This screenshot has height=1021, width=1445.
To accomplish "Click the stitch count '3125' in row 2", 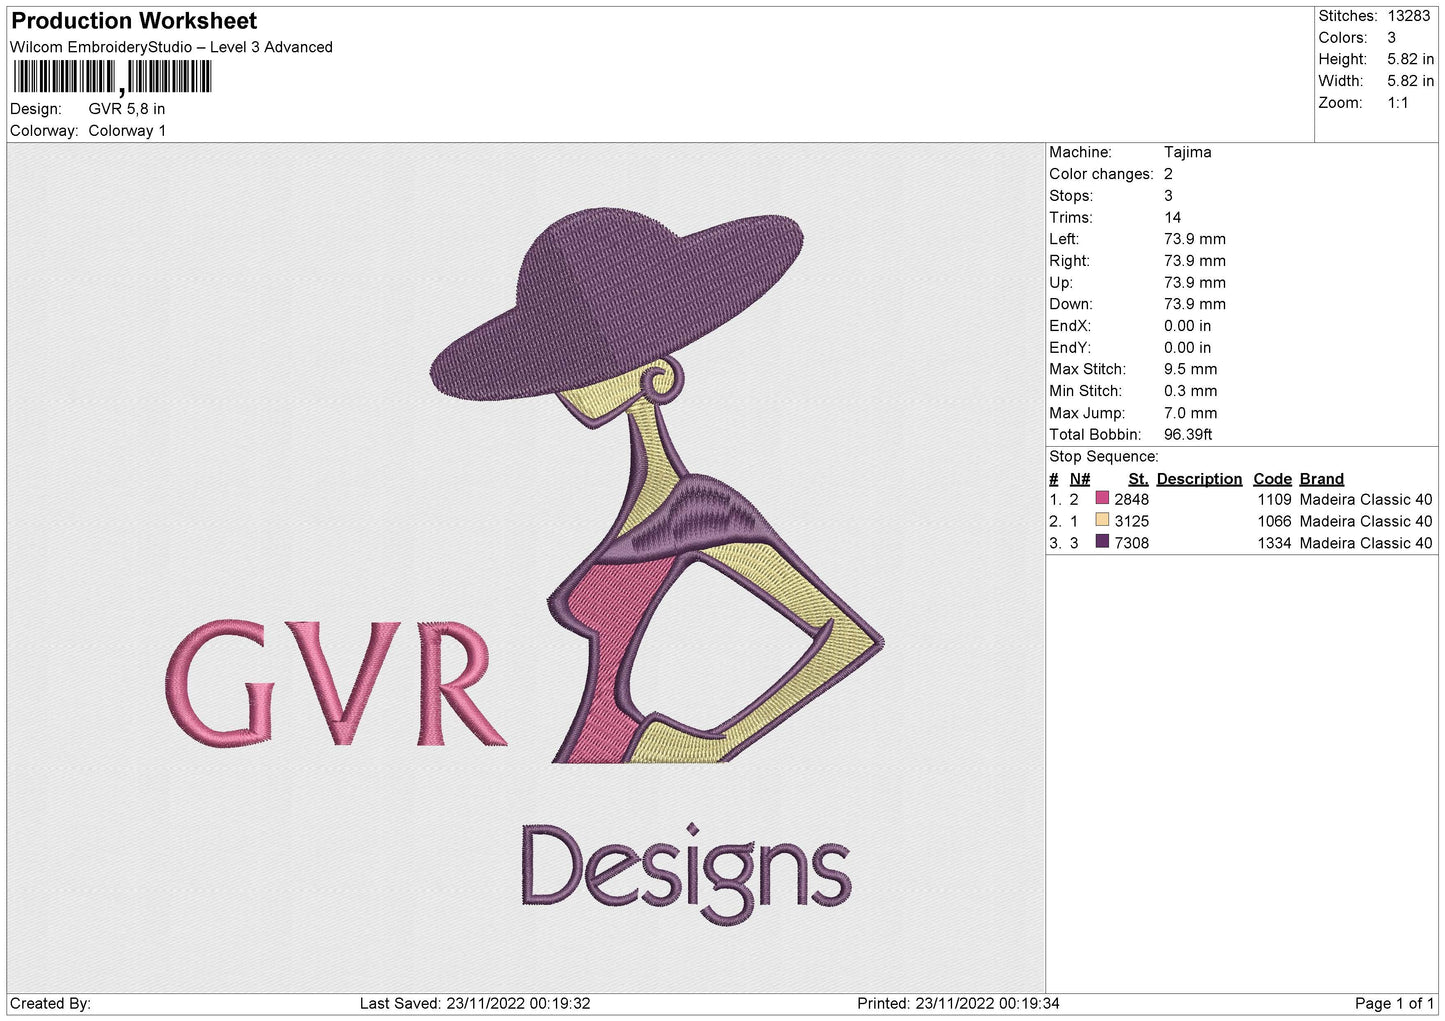I will pos(1132,522).
